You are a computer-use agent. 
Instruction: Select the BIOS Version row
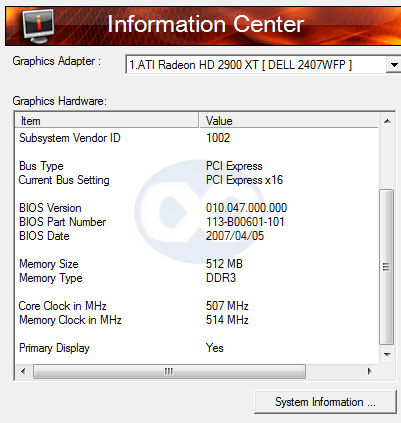click(197, 208)
